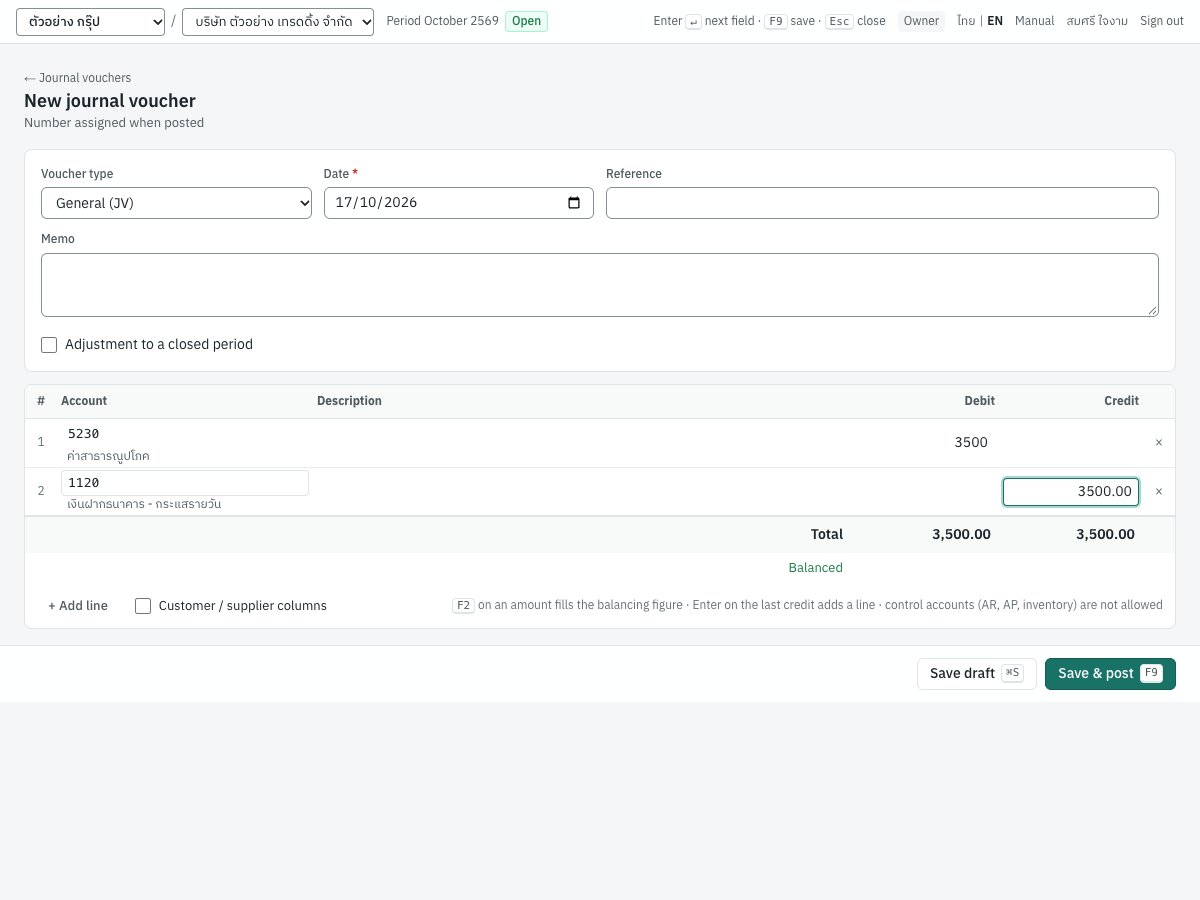The height and width of the screenshot is (900, 1200).
Task: Open the Manual link
Action: point(1034,21)
